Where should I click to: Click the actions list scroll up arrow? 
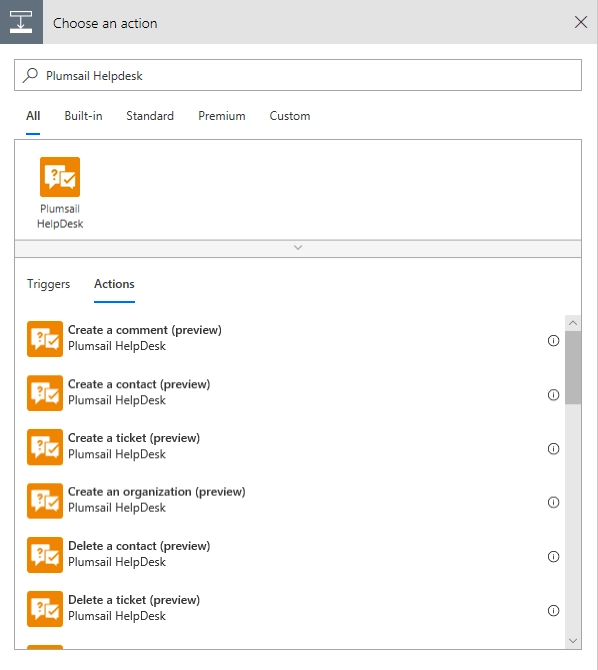click(573, 323)
